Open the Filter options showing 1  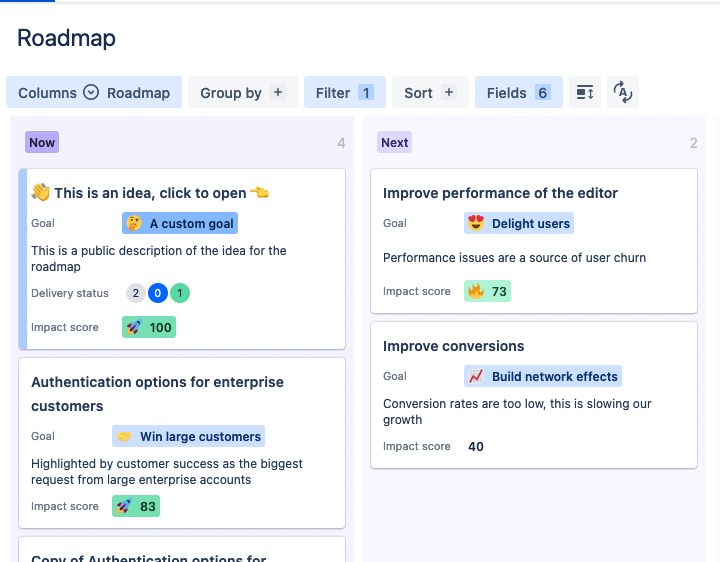pos(345,92)
